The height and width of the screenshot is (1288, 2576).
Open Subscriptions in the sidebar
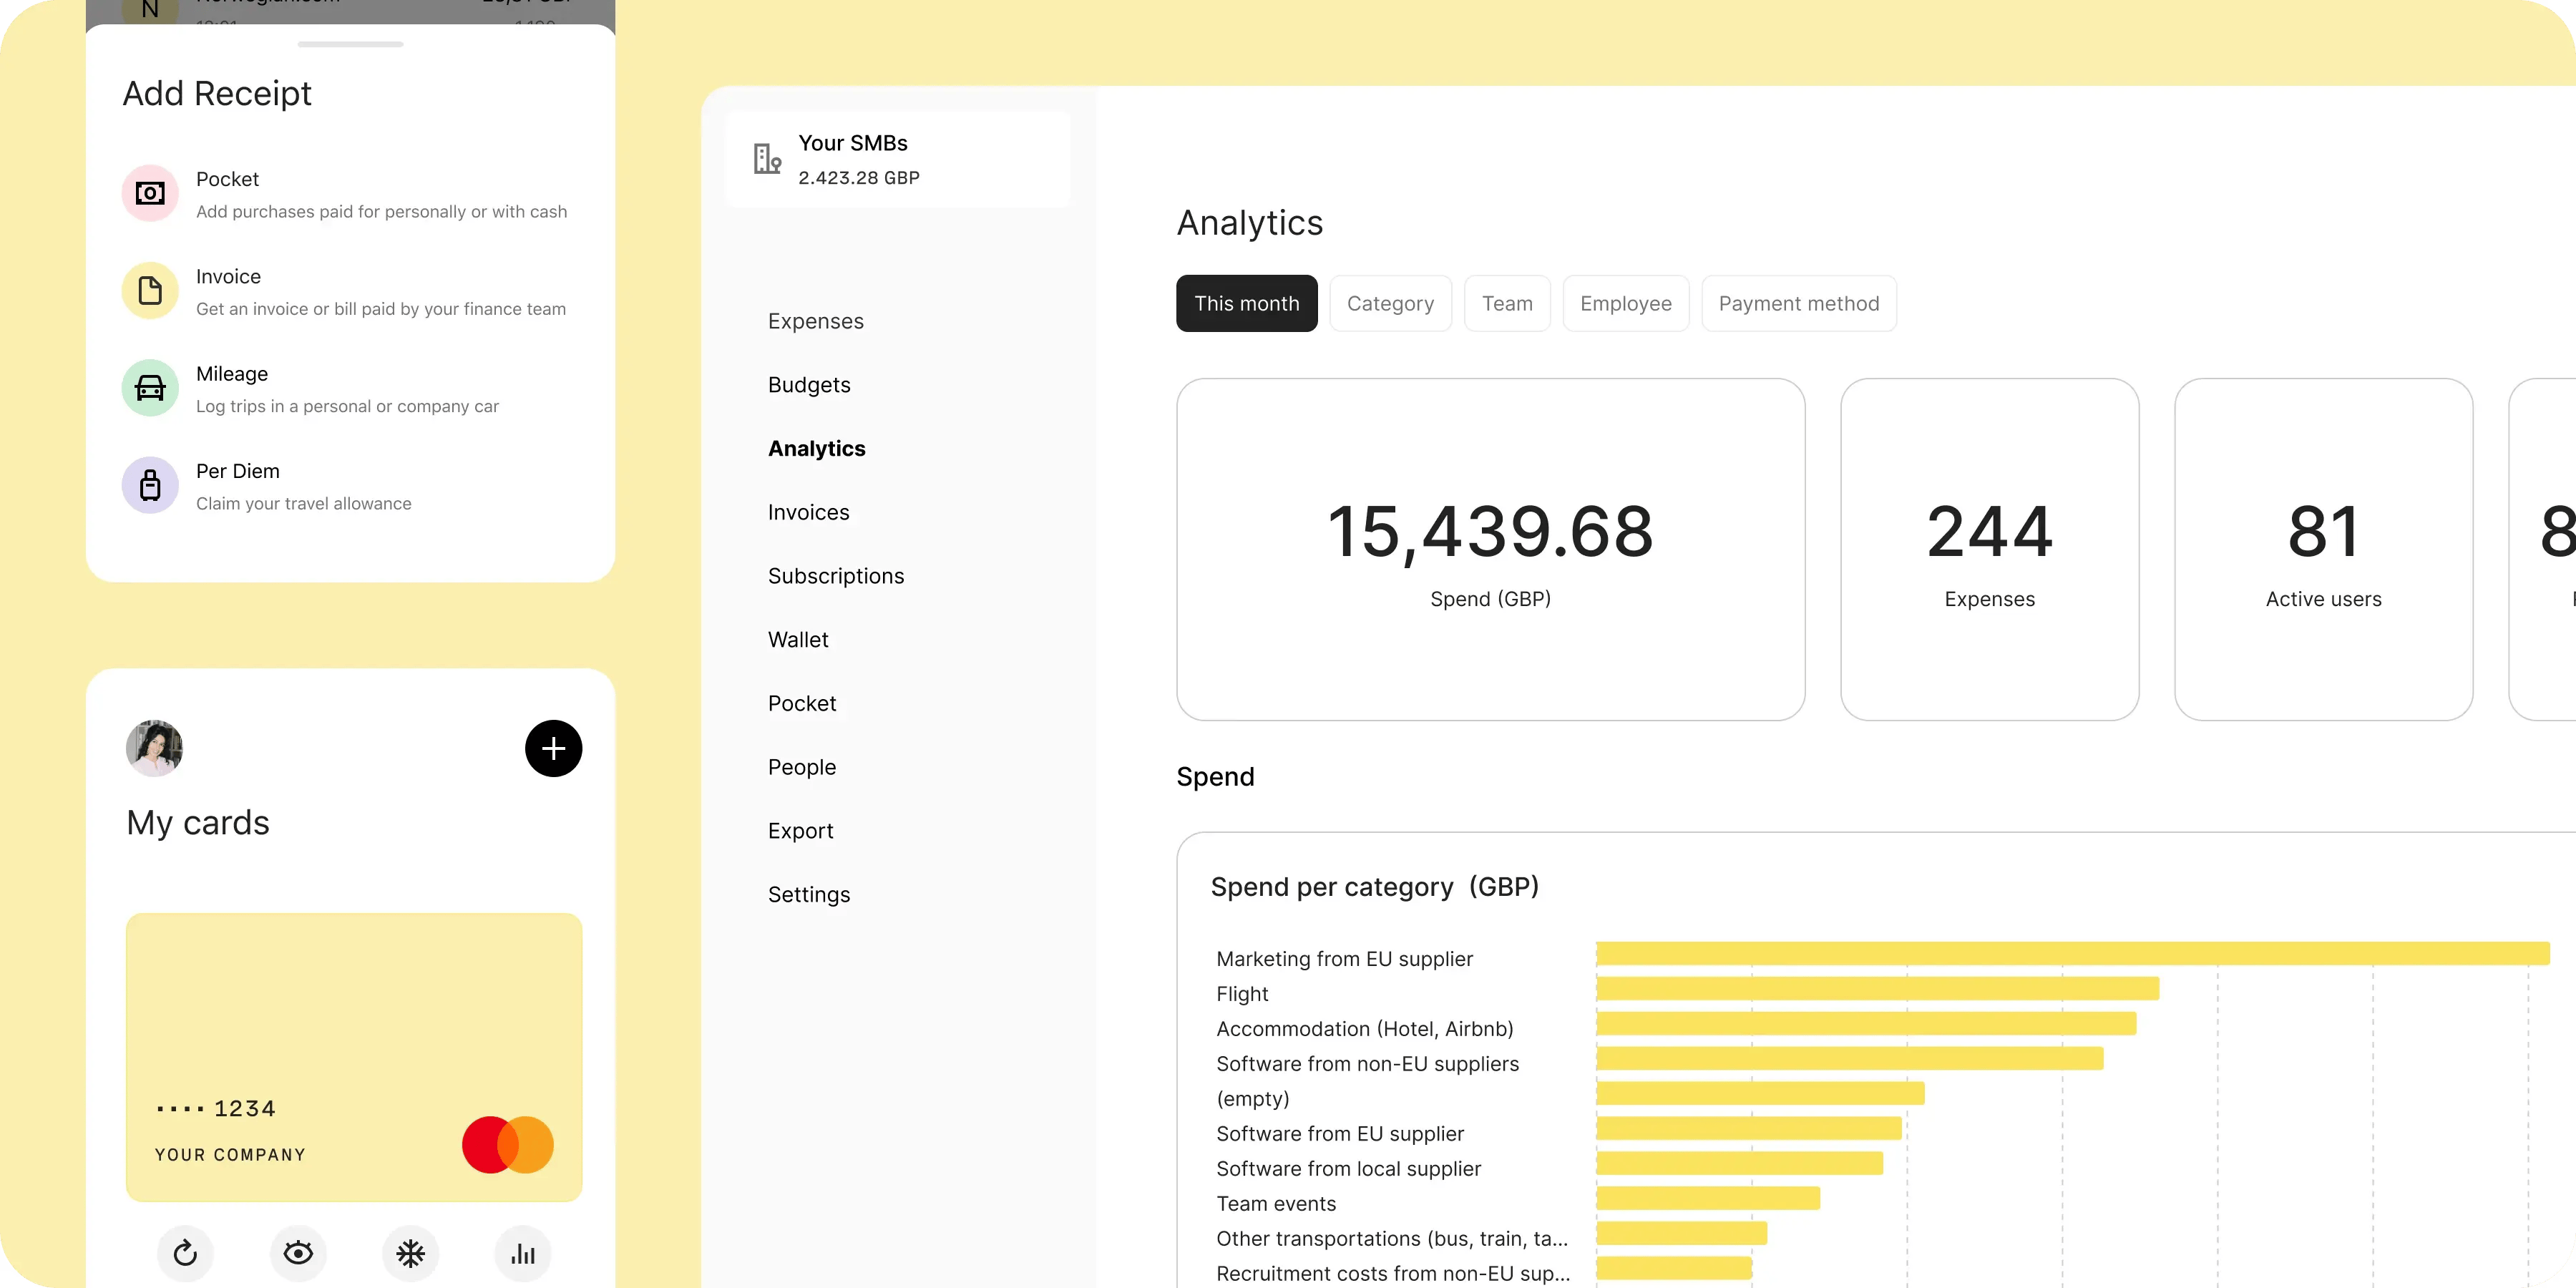tap(836, 576)
